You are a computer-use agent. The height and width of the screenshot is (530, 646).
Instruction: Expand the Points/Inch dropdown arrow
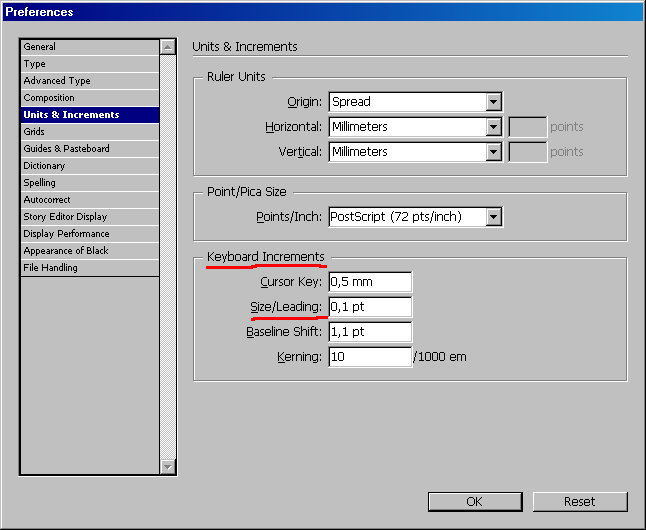point(493,217)
